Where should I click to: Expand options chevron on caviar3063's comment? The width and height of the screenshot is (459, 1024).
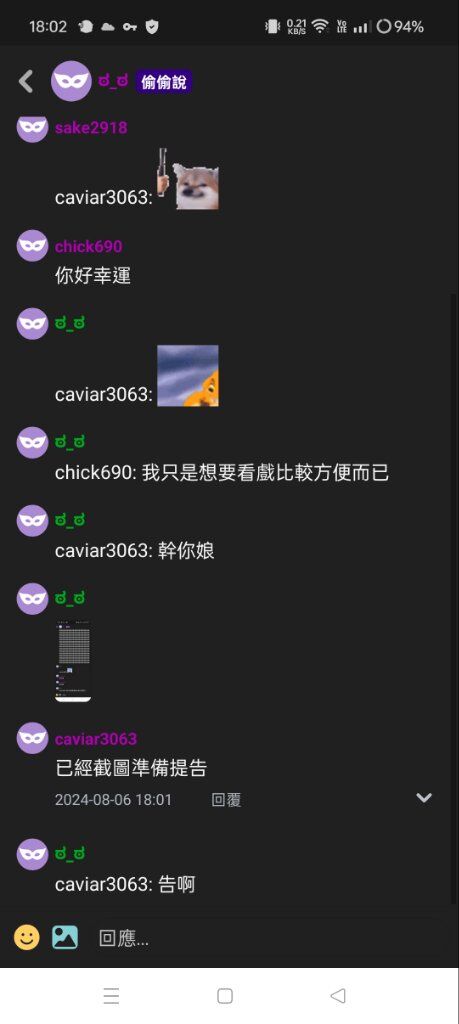click(424, 797)
